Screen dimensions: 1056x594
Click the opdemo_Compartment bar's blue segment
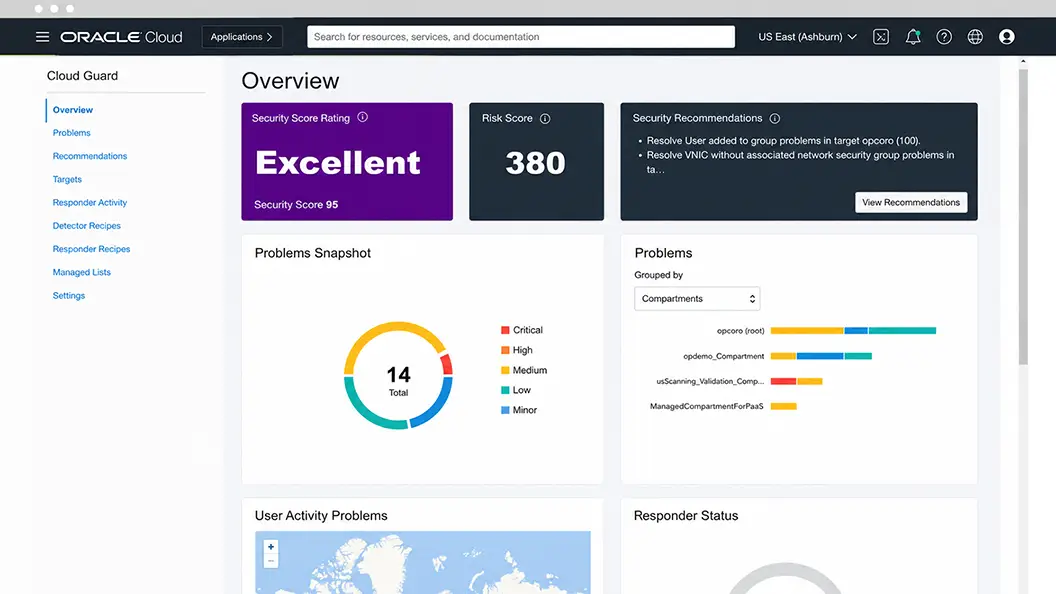(x=820, y=356)
